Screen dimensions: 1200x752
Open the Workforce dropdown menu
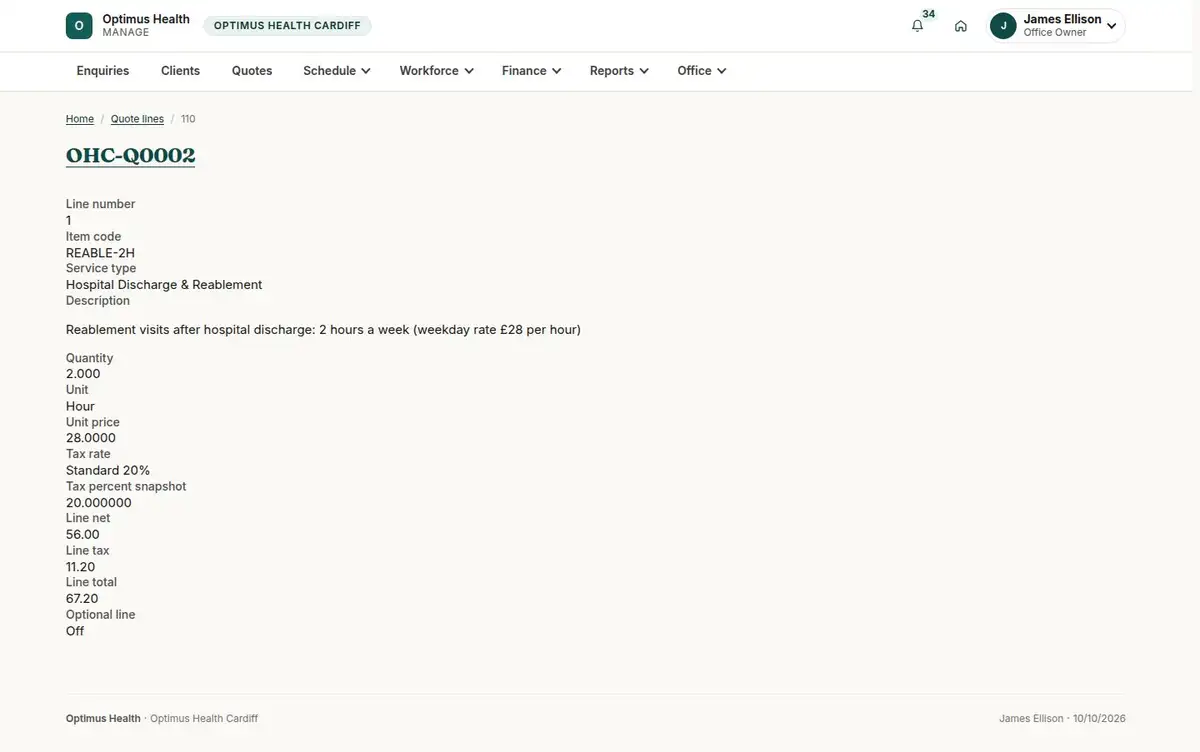point(436,71)
